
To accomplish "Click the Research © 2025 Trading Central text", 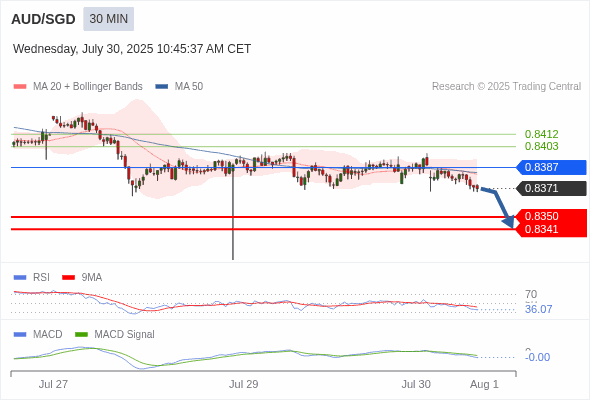I will click(506, 87).
